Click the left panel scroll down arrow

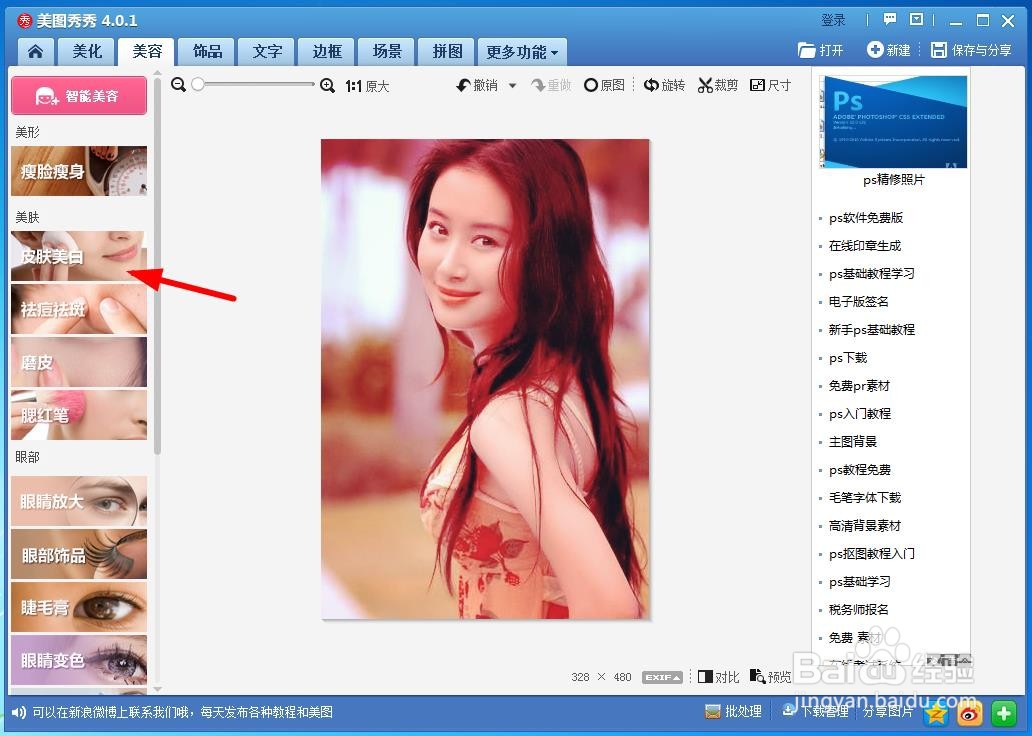[x=157, y=689]
